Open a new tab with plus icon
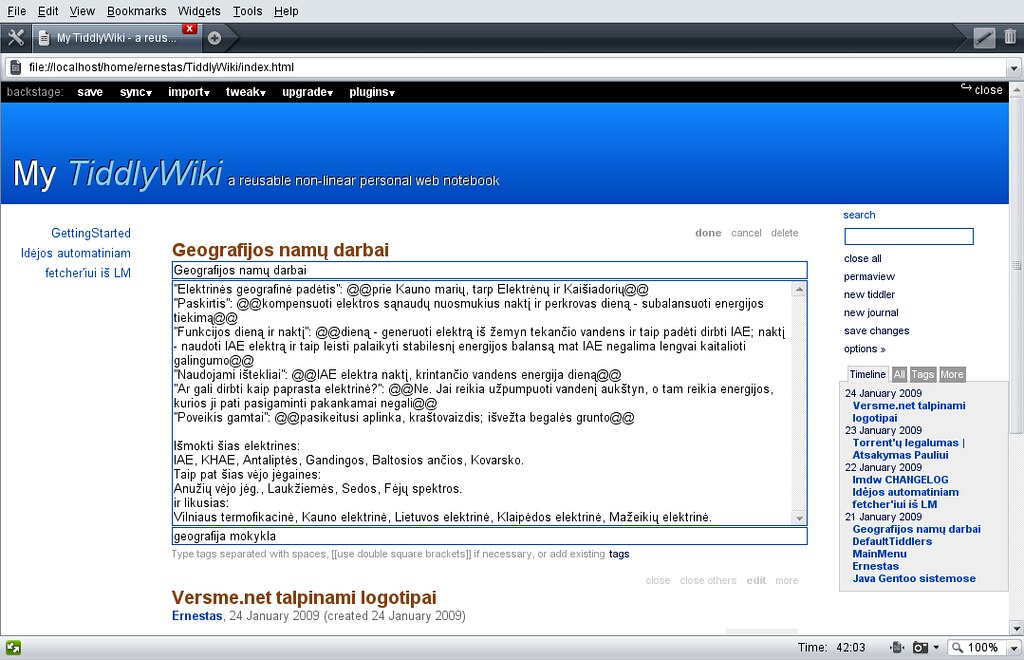The height and width of the screenshot is (660, 1024). pyautogui.click(x=214, y=38)
